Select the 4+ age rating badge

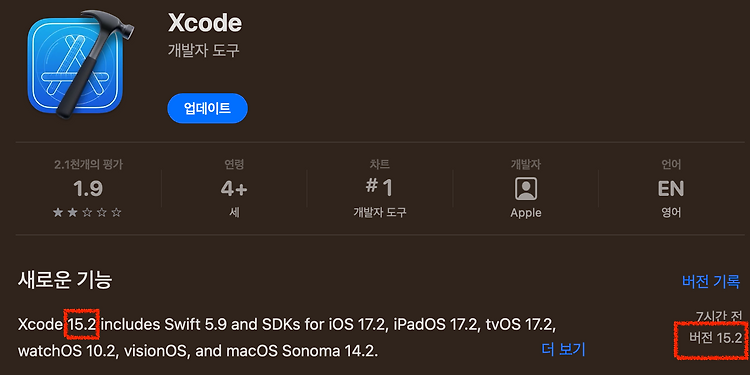point(234,189)
